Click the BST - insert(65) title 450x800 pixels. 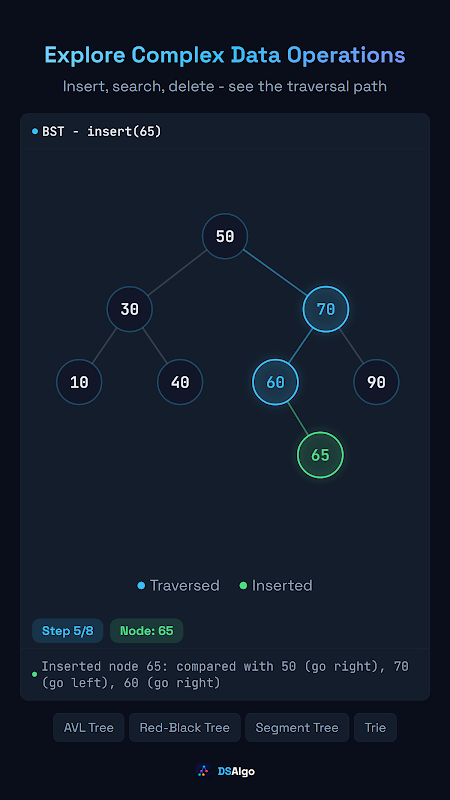click(x=102, y=132)
